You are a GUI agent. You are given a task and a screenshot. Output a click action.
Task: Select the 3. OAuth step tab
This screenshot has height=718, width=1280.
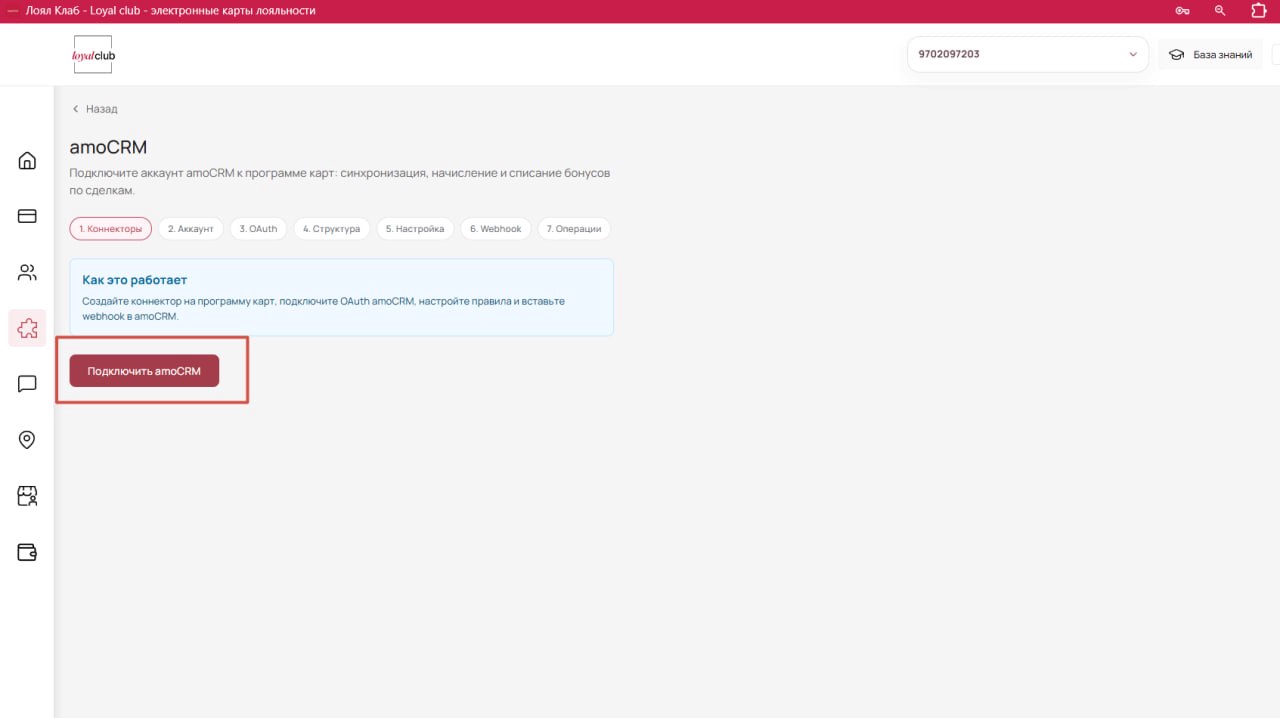(258, 229)
